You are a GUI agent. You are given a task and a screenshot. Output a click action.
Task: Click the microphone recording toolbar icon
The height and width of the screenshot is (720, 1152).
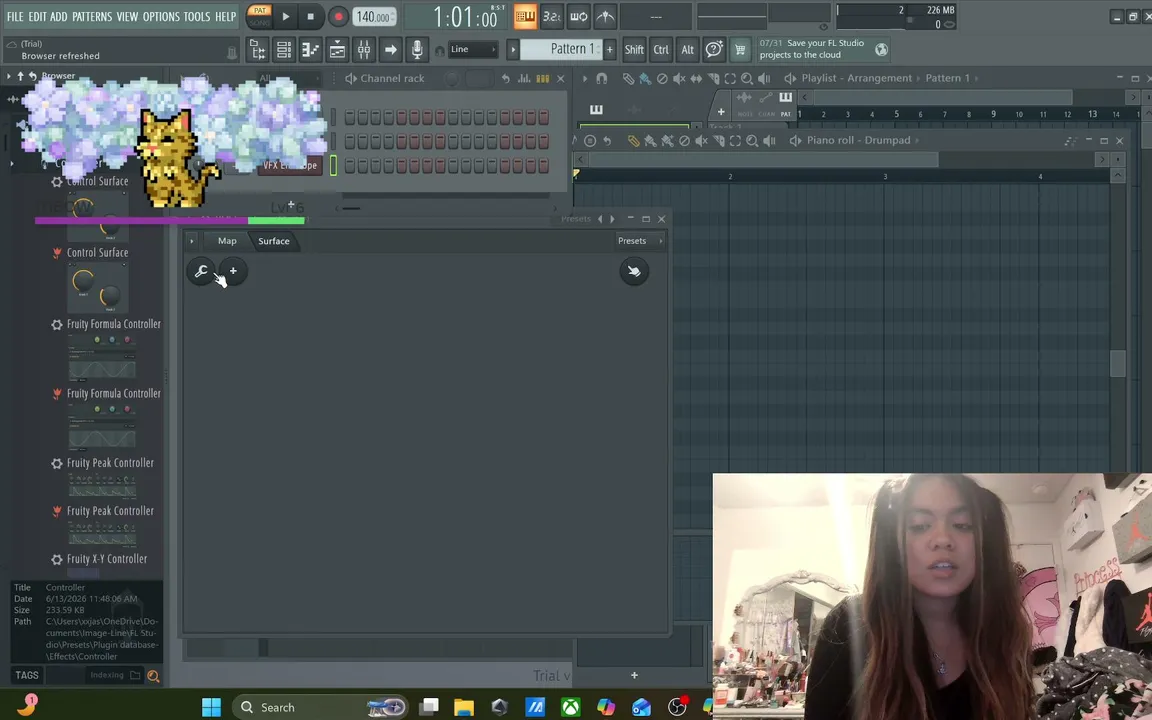[x=417, y=50]
